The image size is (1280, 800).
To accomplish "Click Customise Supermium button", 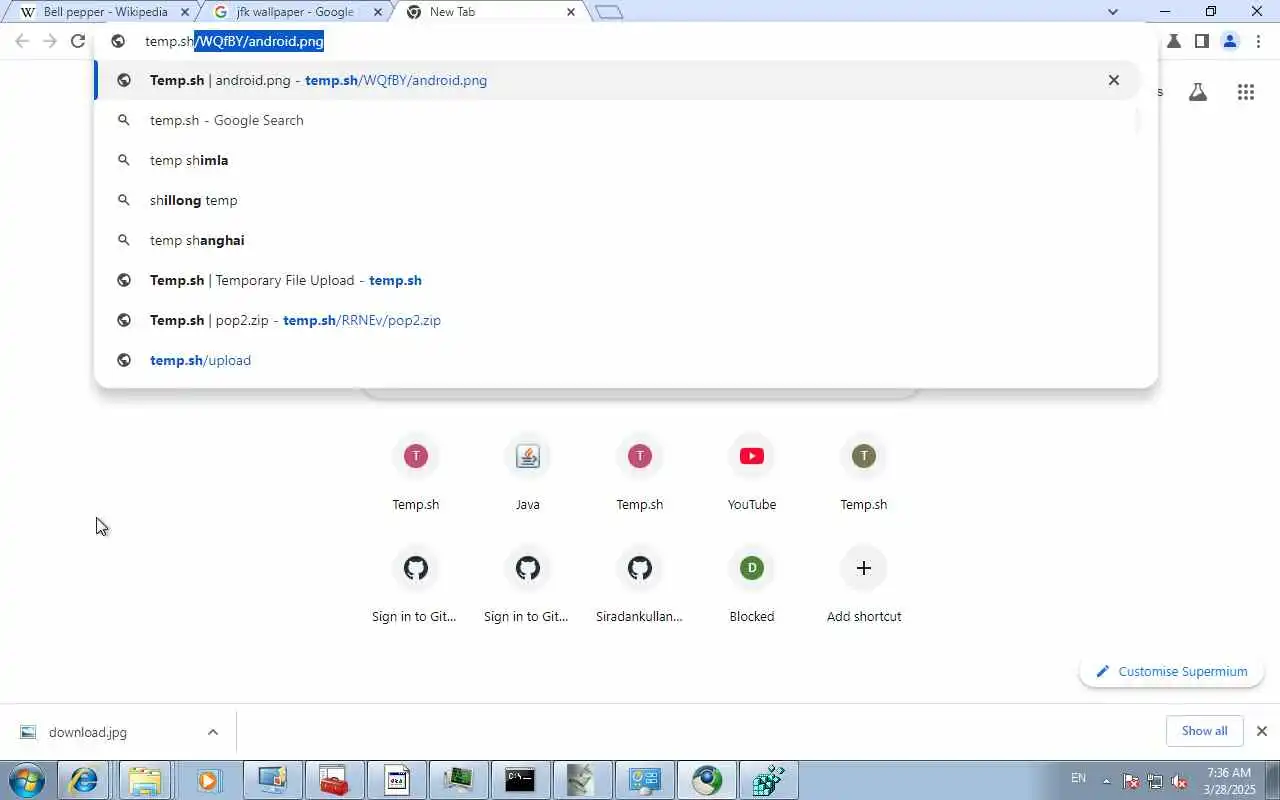I will [x=1172, y=671].
